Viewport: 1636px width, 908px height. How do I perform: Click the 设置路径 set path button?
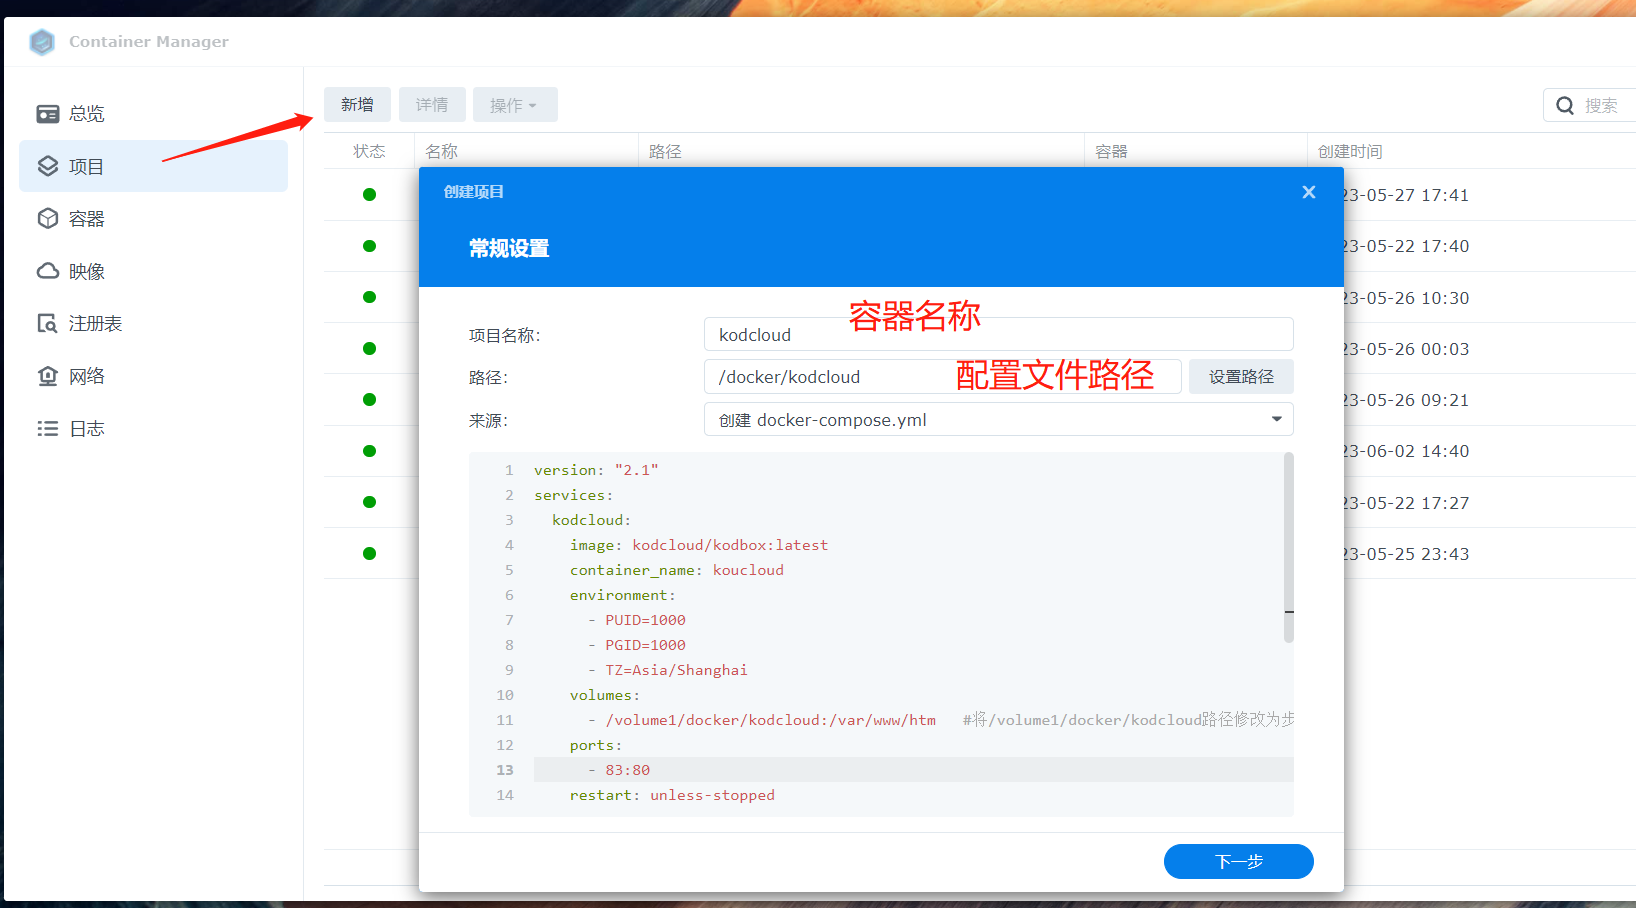click(1241, 376)
